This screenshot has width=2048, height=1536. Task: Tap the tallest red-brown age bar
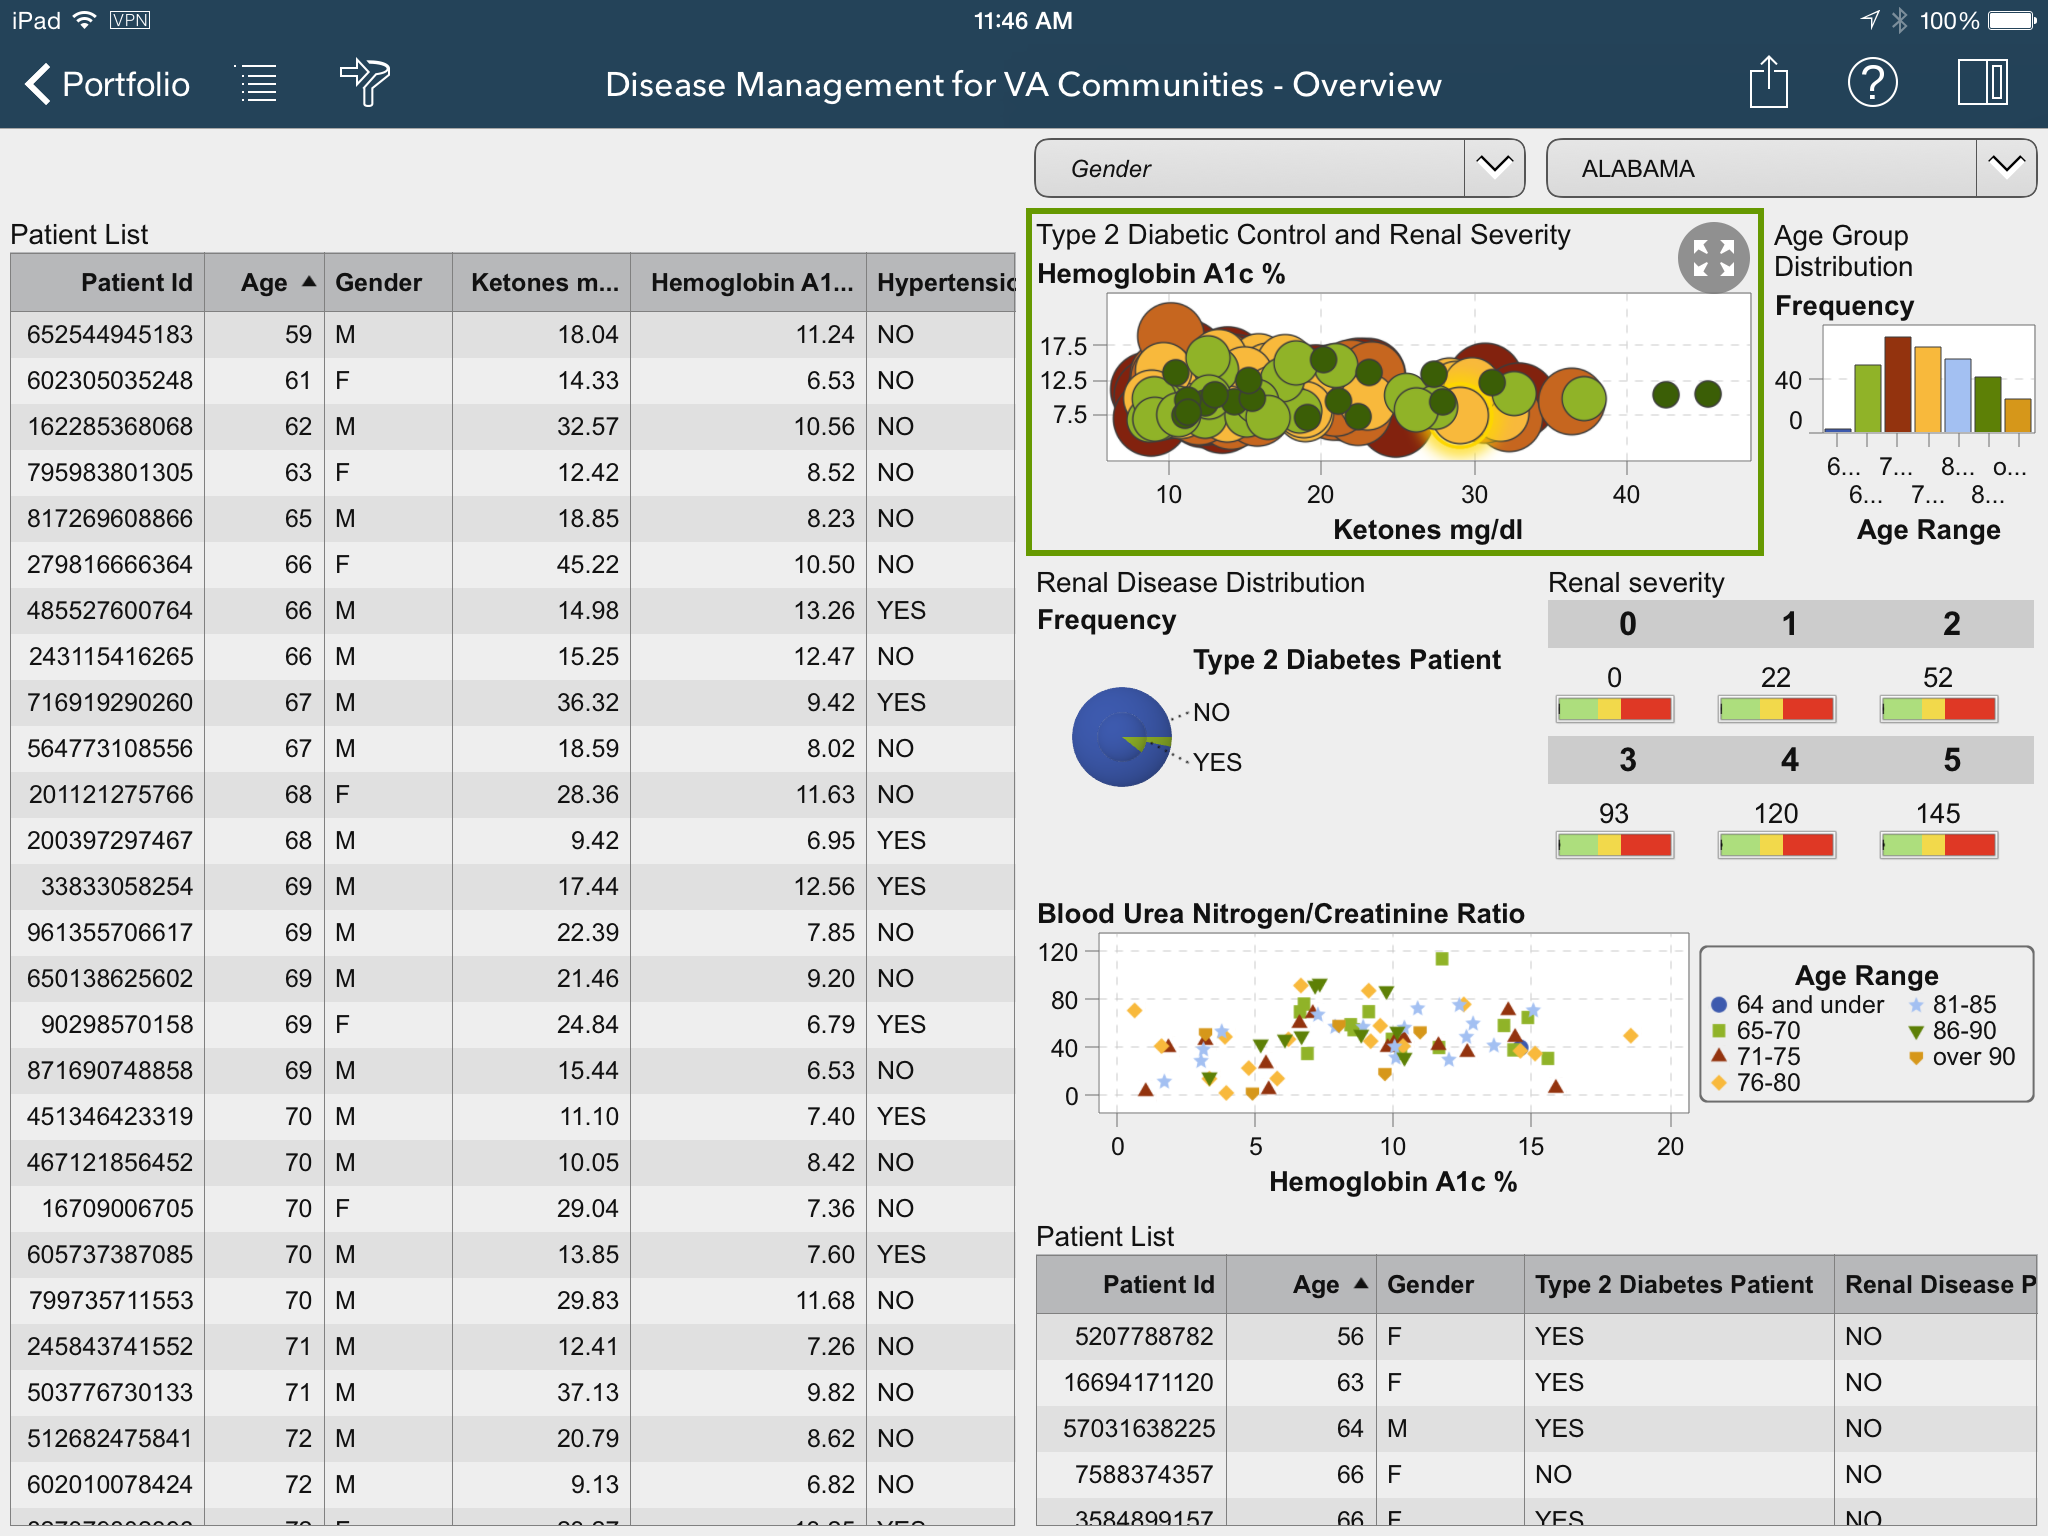(x=1897, y=385)
